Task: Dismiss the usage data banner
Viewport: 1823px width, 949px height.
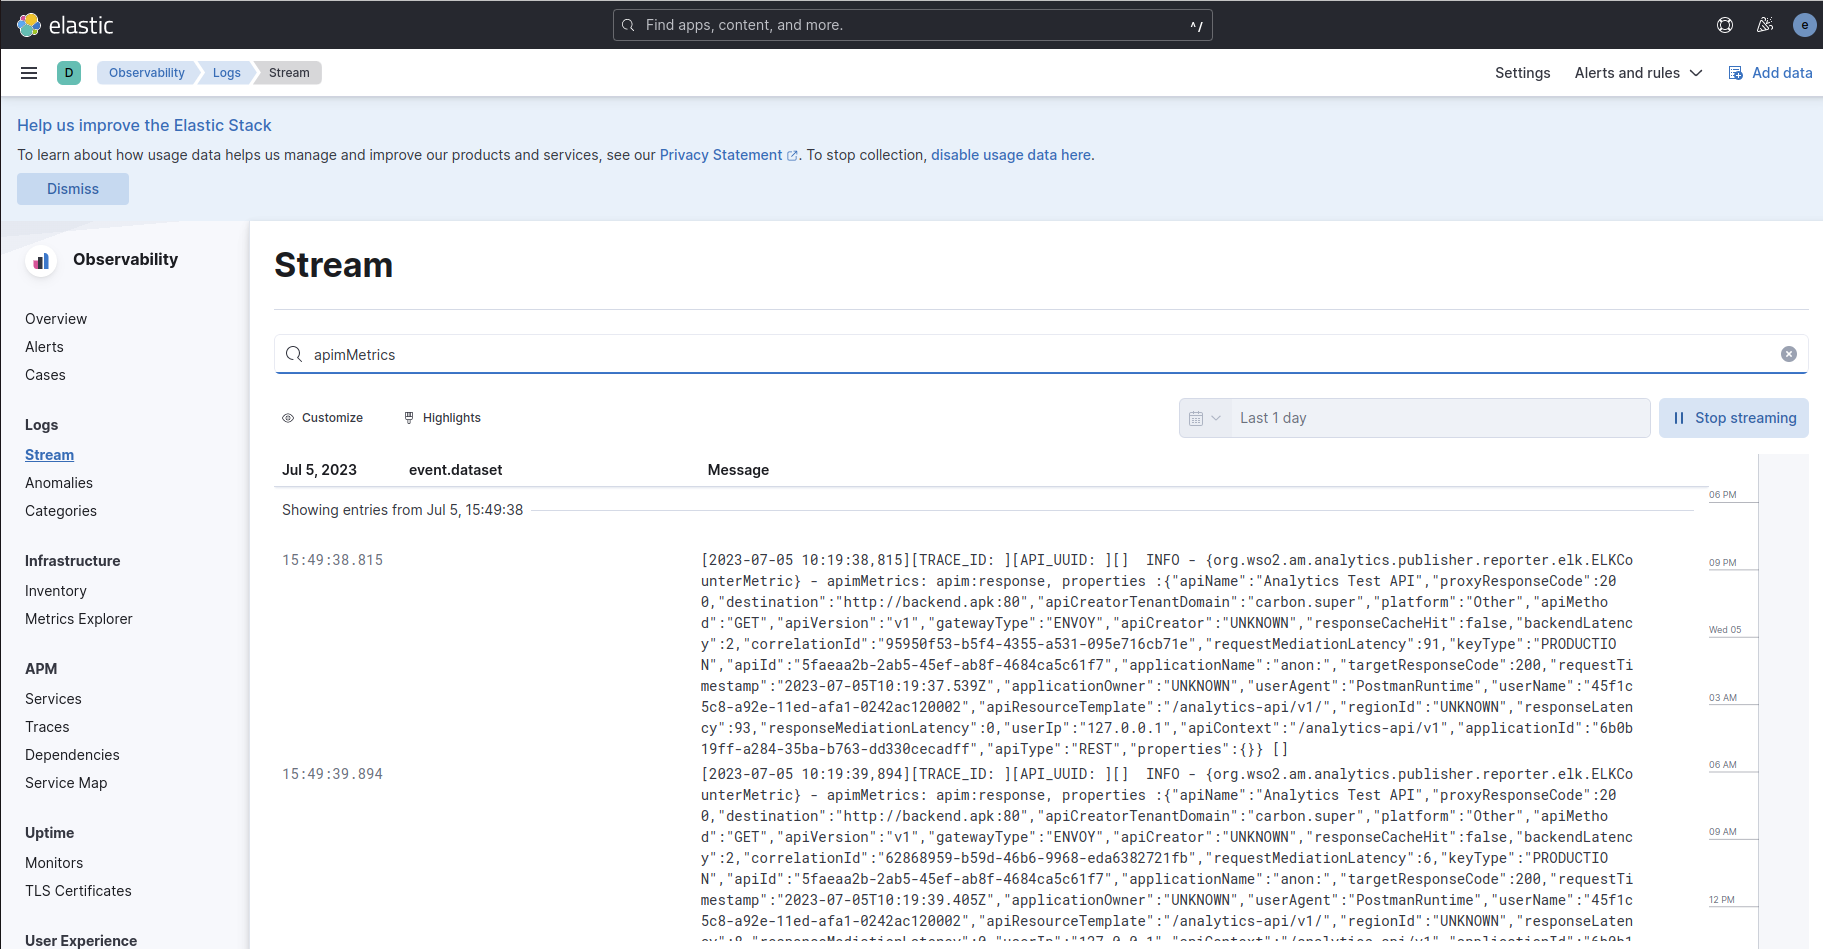Action: [x=73, y=189]
